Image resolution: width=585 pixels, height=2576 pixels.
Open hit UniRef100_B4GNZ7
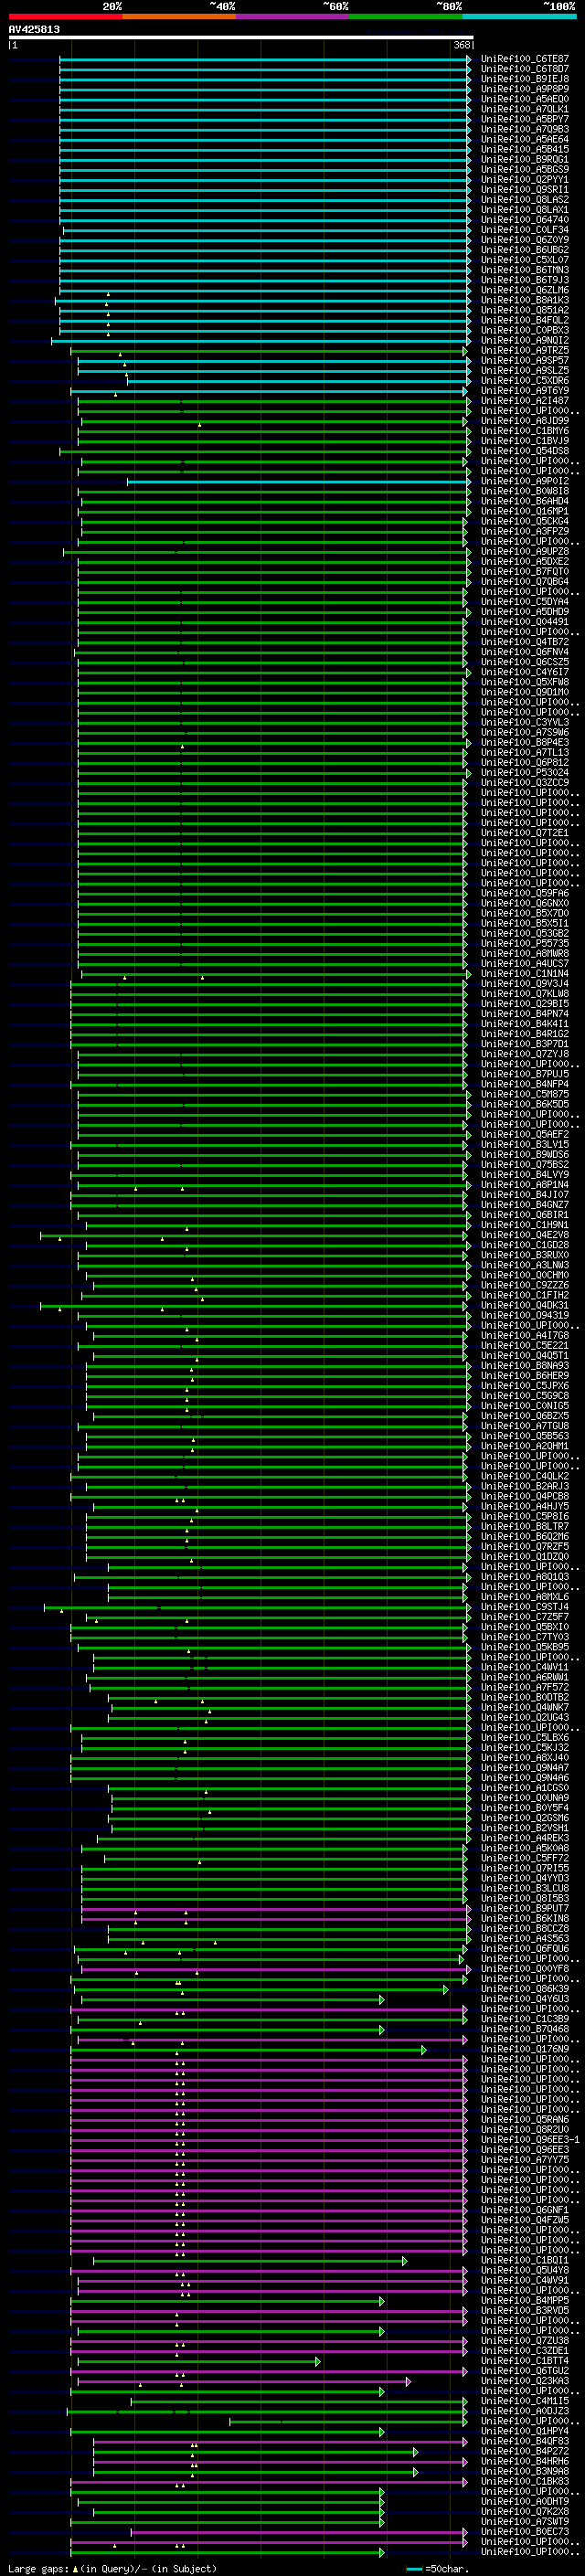tap(524, 1205)
